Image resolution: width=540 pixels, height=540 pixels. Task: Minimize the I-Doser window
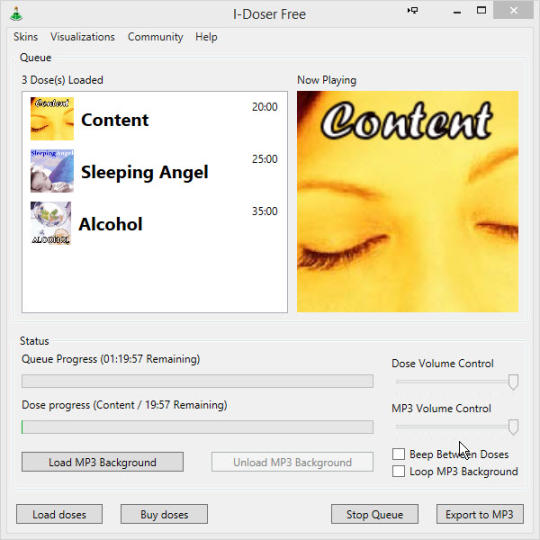(x=457, y=12)
